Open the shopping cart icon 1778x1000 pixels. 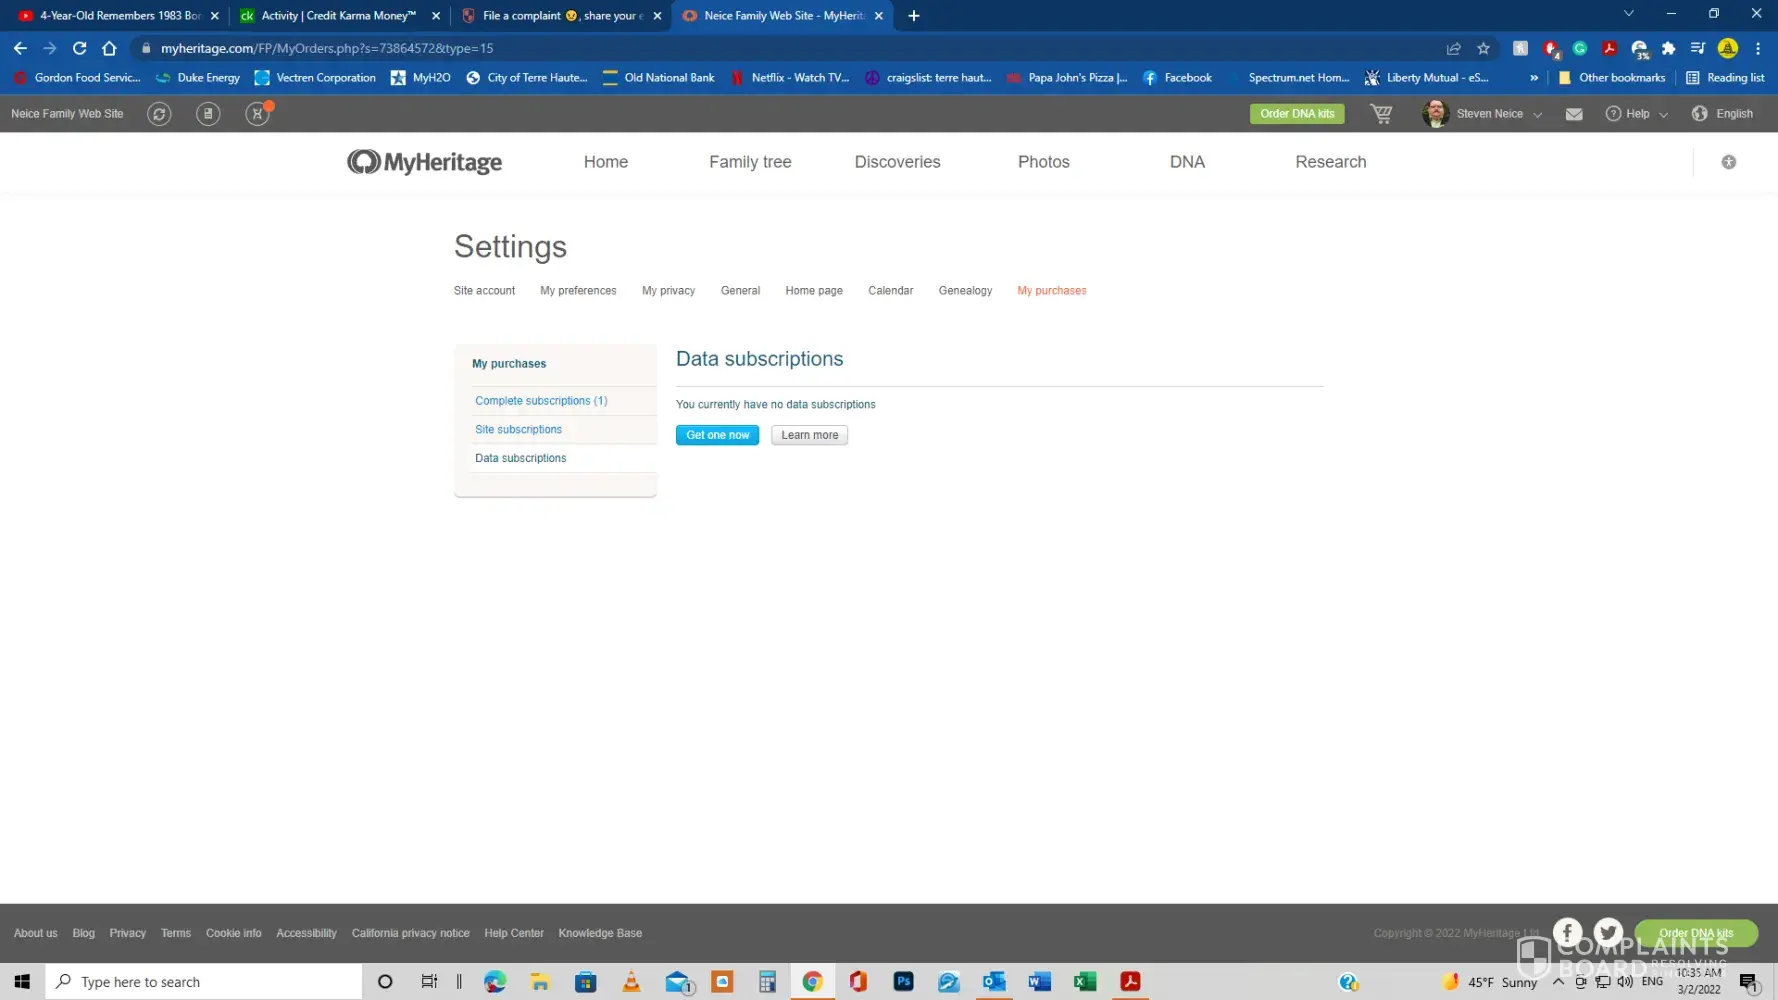click(x=1381, y=114)
